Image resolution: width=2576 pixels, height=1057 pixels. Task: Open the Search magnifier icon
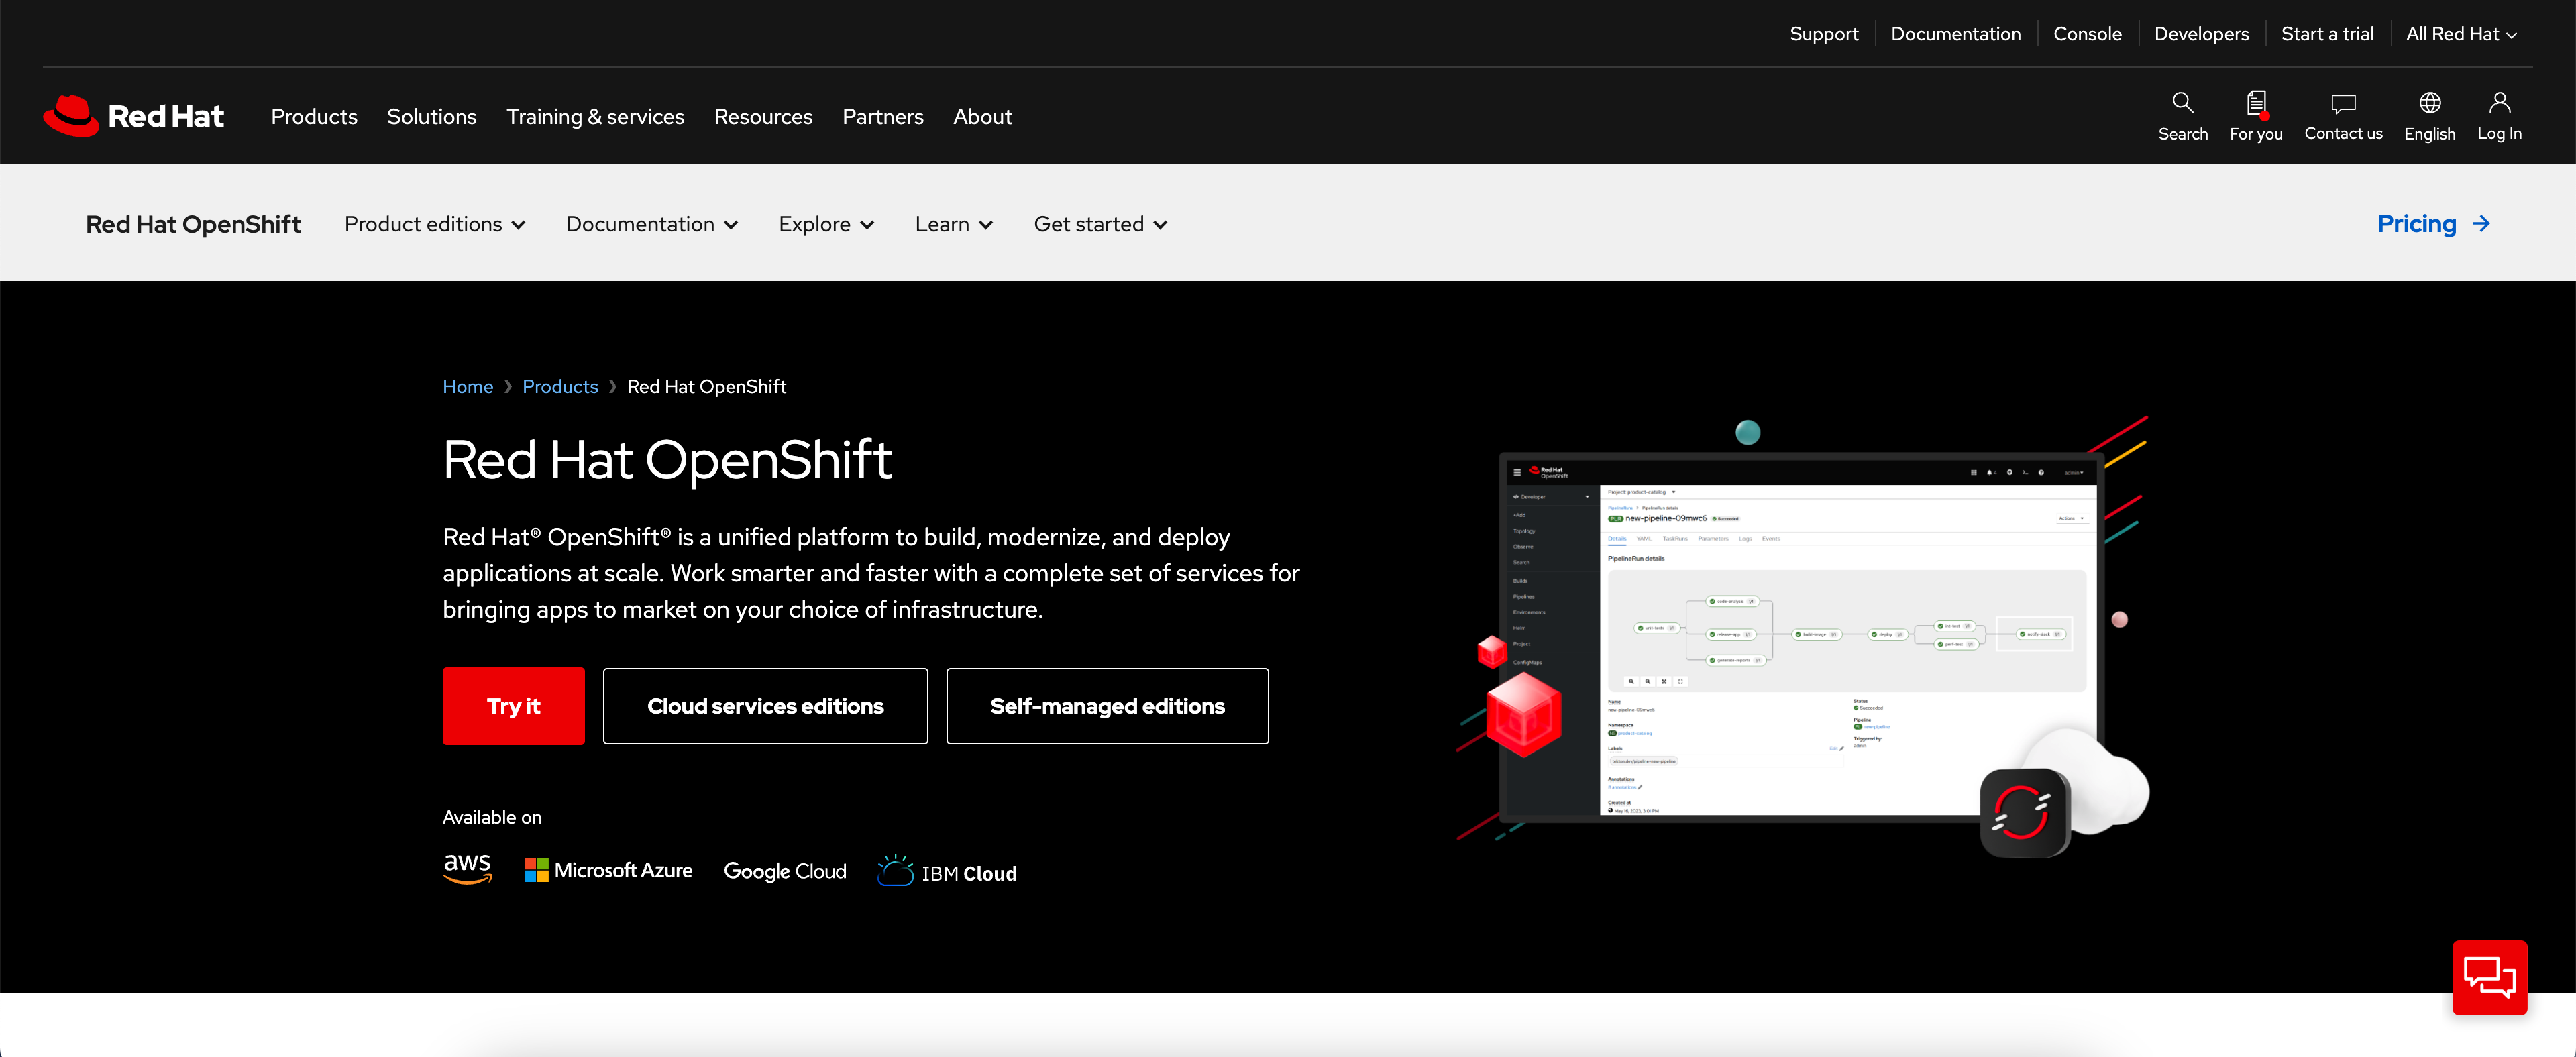coord(2182,103)
